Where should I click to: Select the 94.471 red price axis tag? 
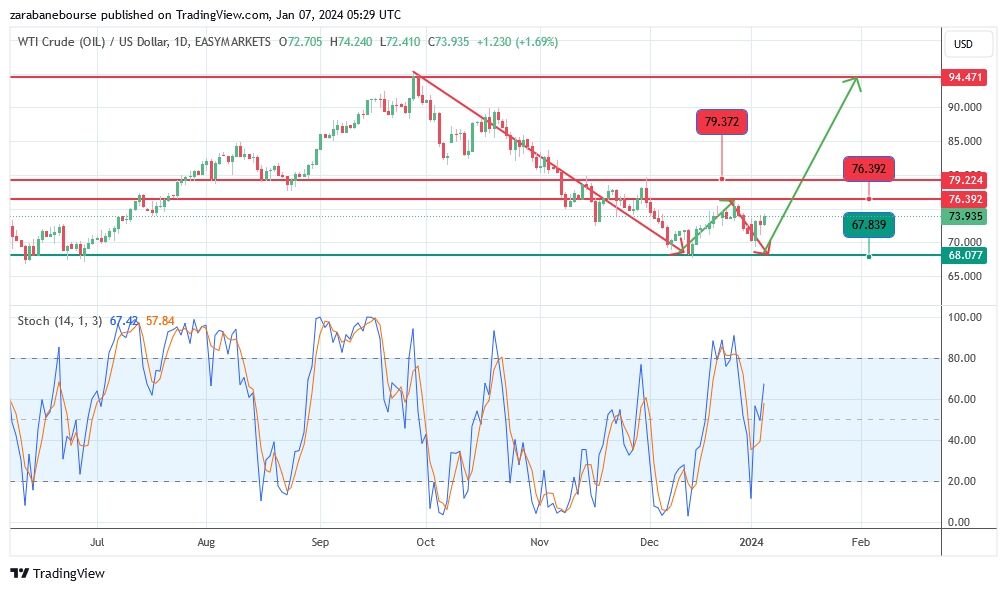(965, 77)
